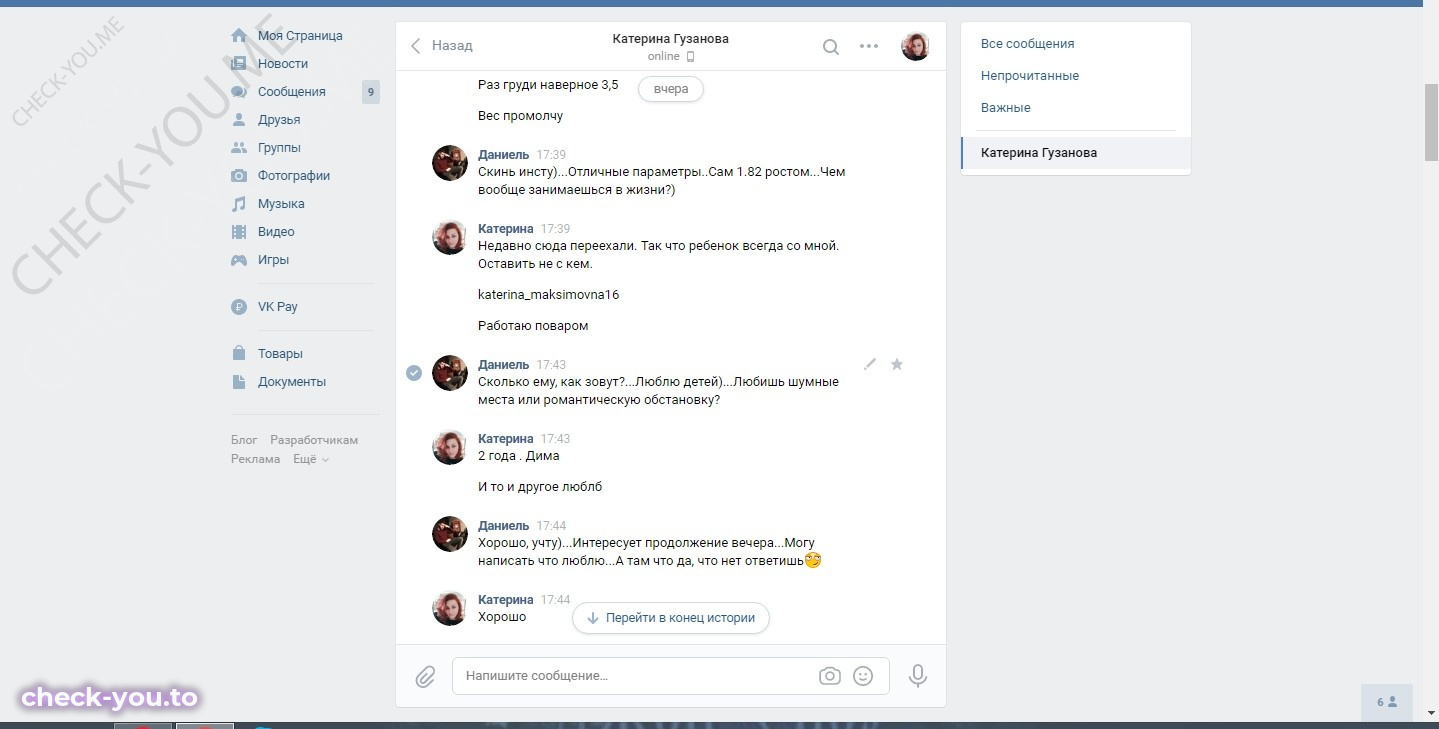Deselect the checked 17:43 Даниель message
Viewport: 1439px width, 729px height.
click(x=414, y=373)
